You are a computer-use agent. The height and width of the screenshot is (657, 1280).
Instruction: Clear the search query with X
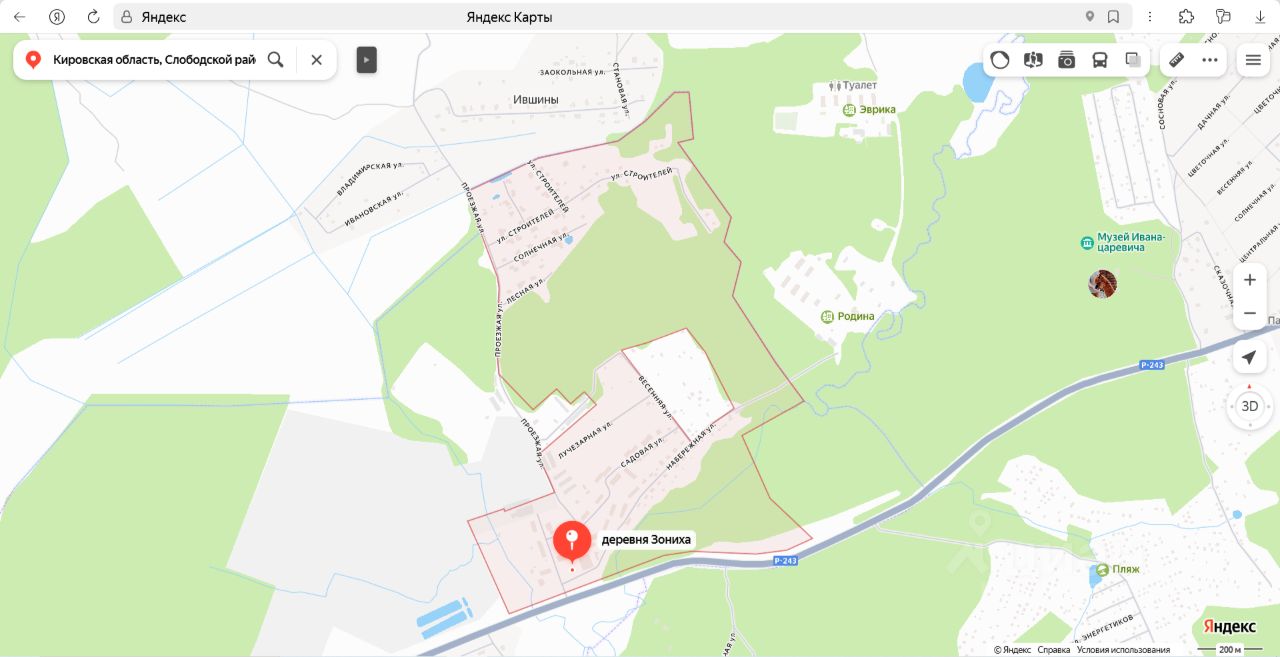pos(316,59)
